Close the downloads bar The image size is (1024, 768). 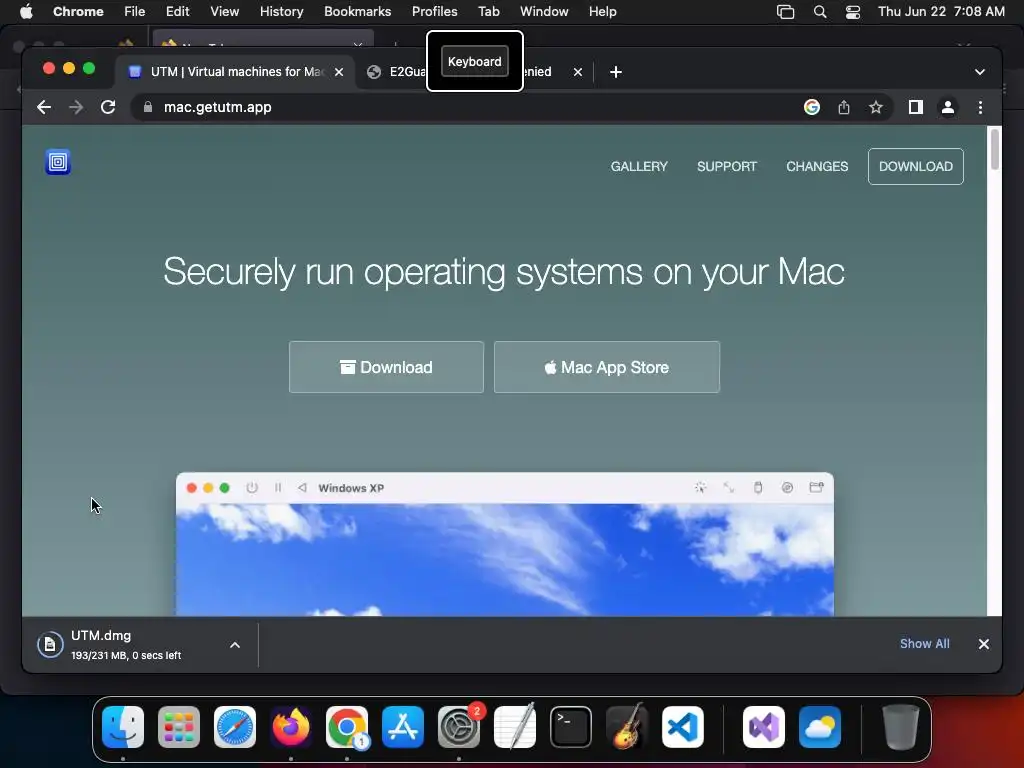(984, 644)
